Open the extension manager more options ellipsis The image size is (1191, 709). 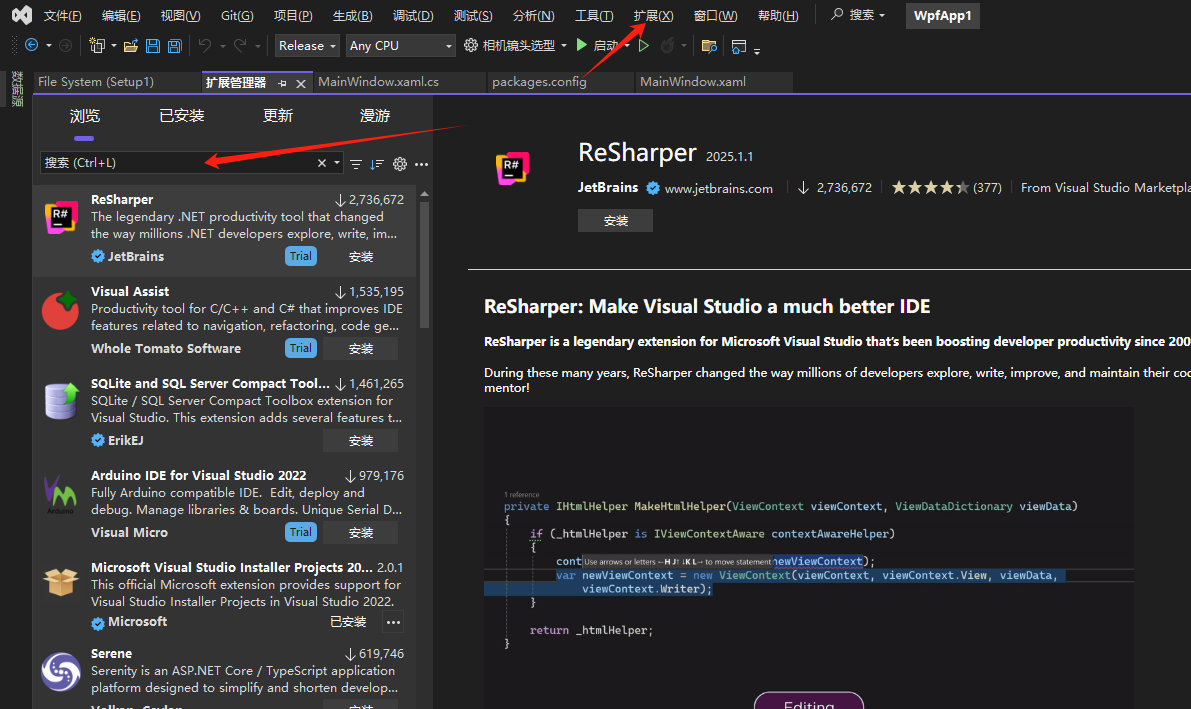(x=422, y=163)
